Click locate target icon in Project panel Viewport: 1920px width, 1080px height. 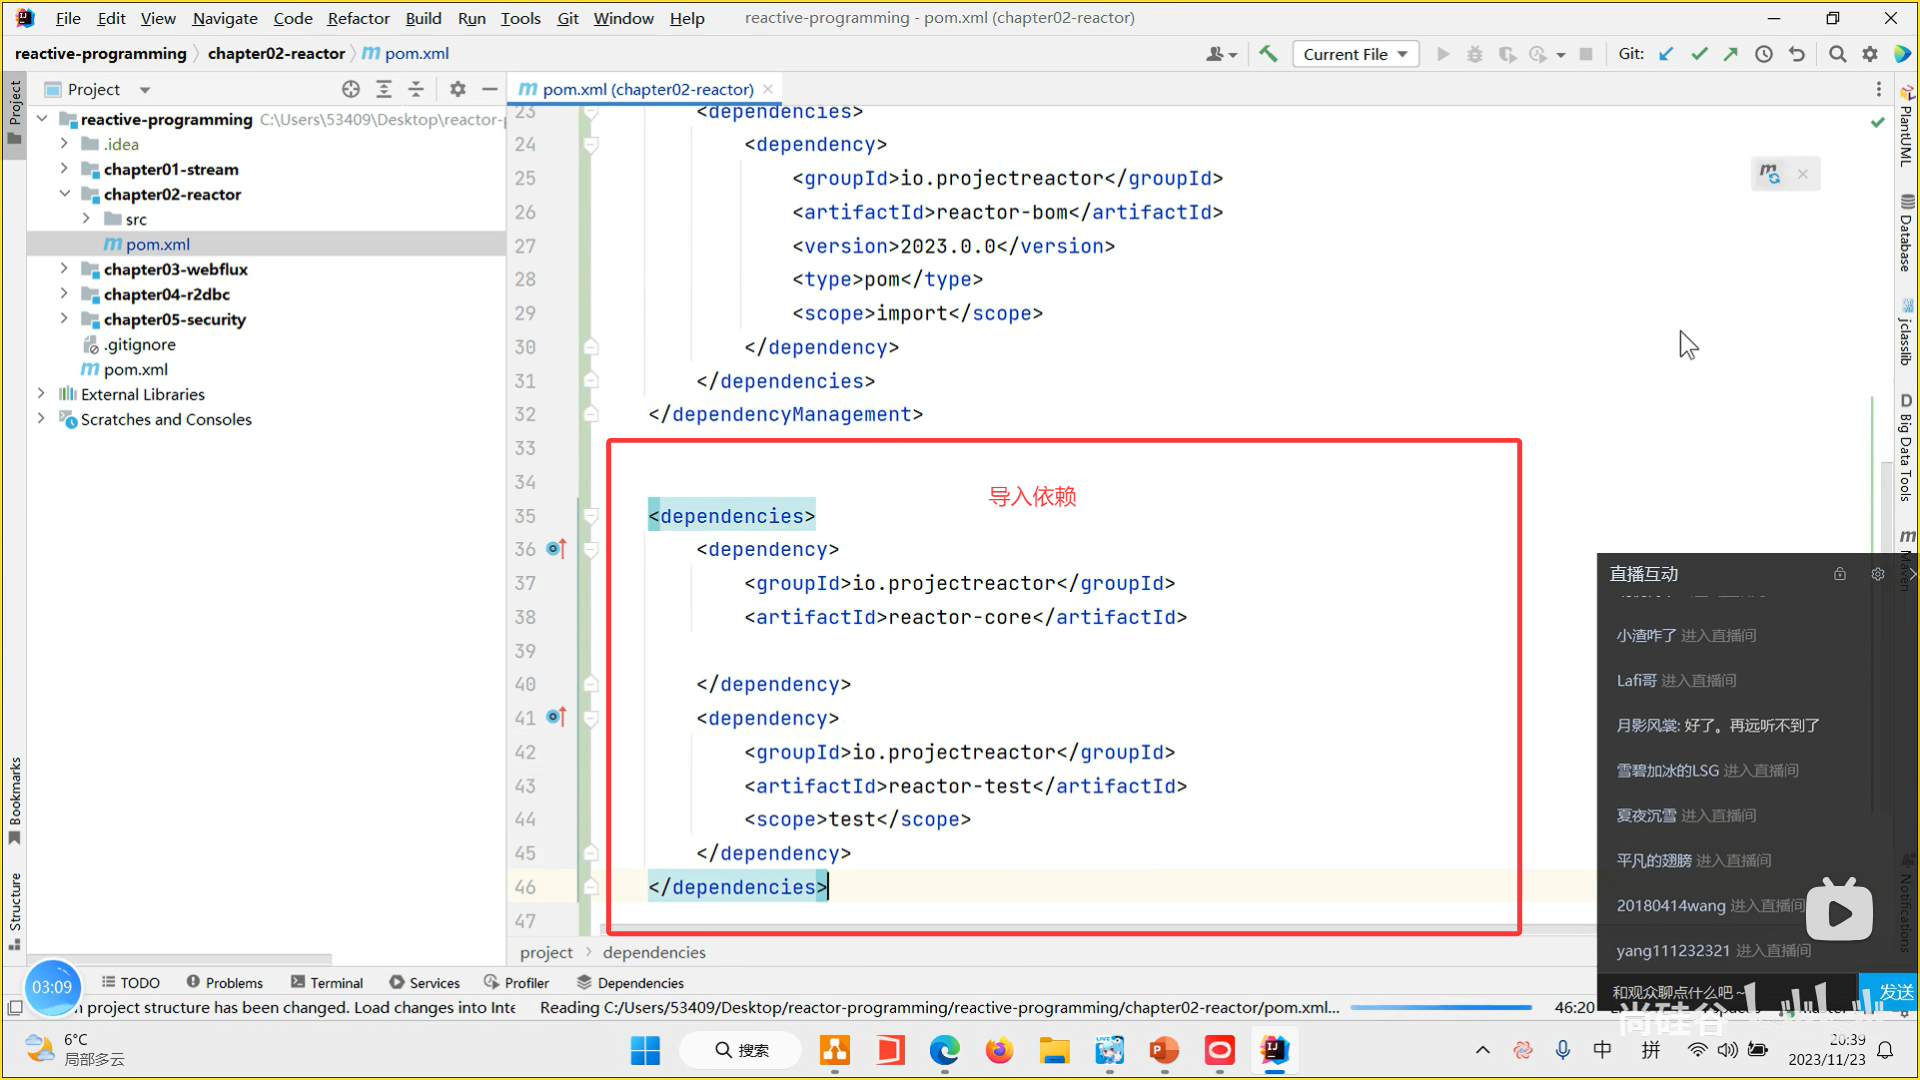[351, 89]
